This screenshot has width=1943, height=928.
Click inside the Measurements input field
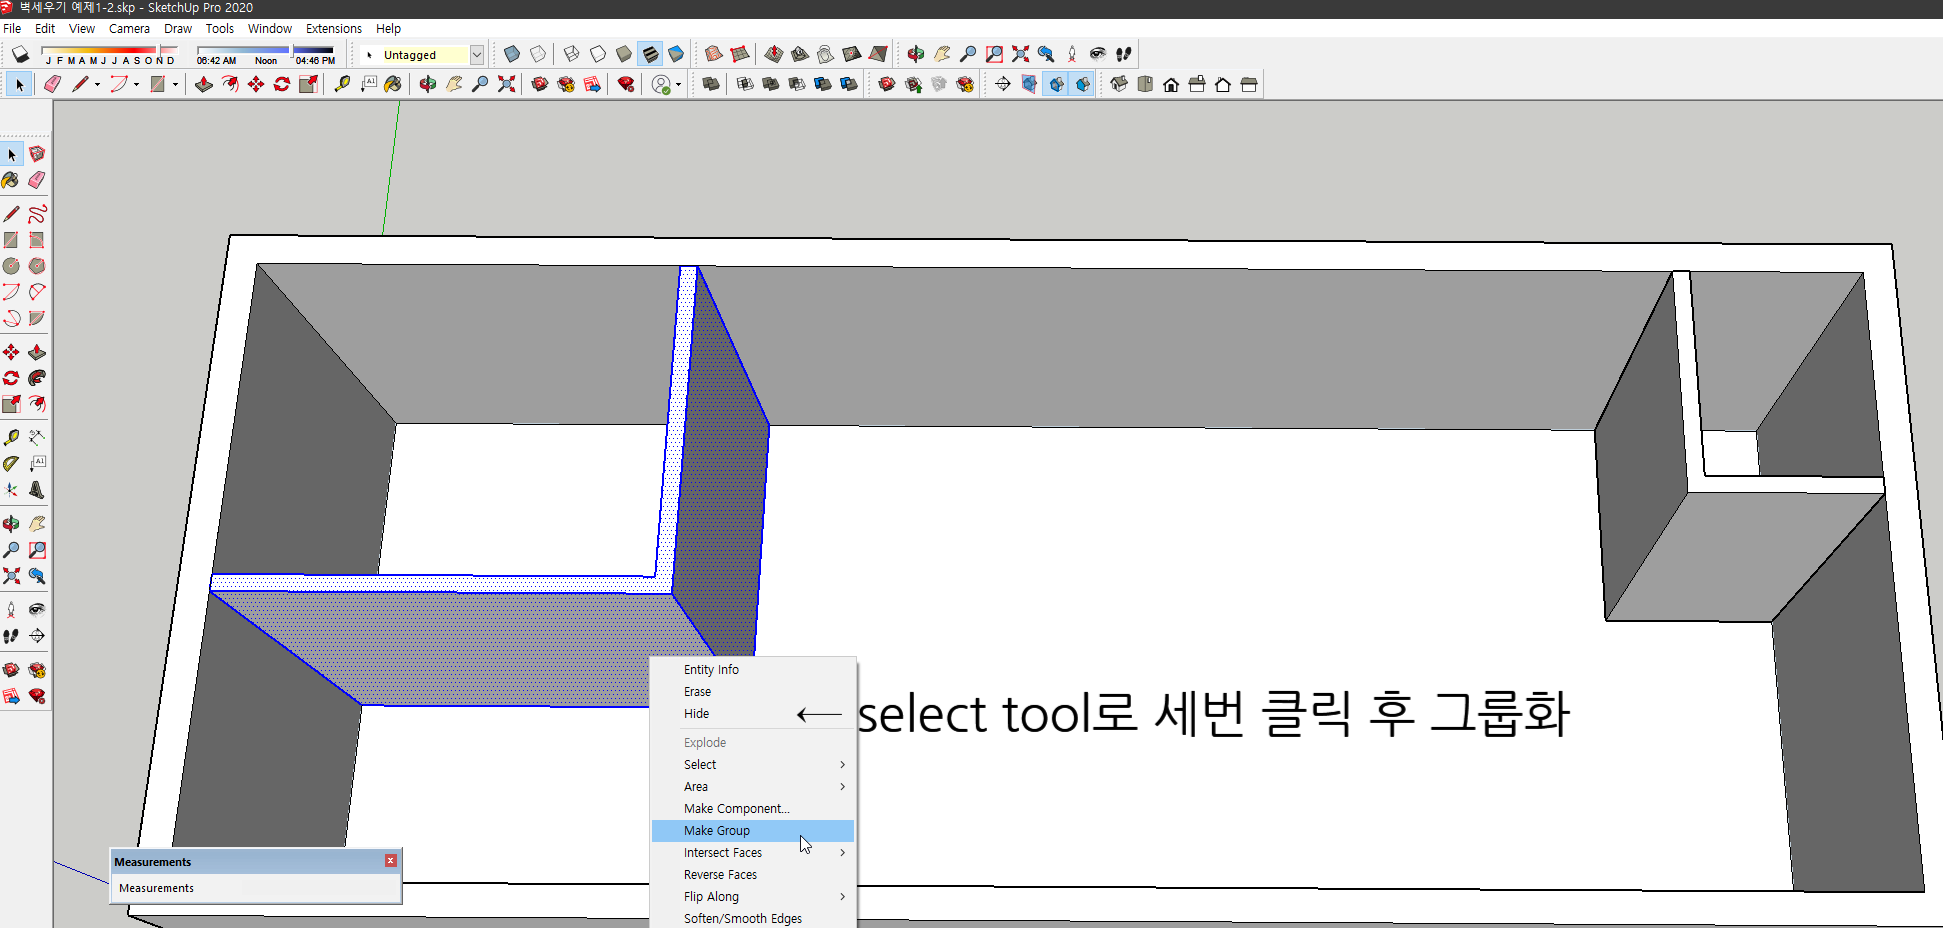click(255, 888)
